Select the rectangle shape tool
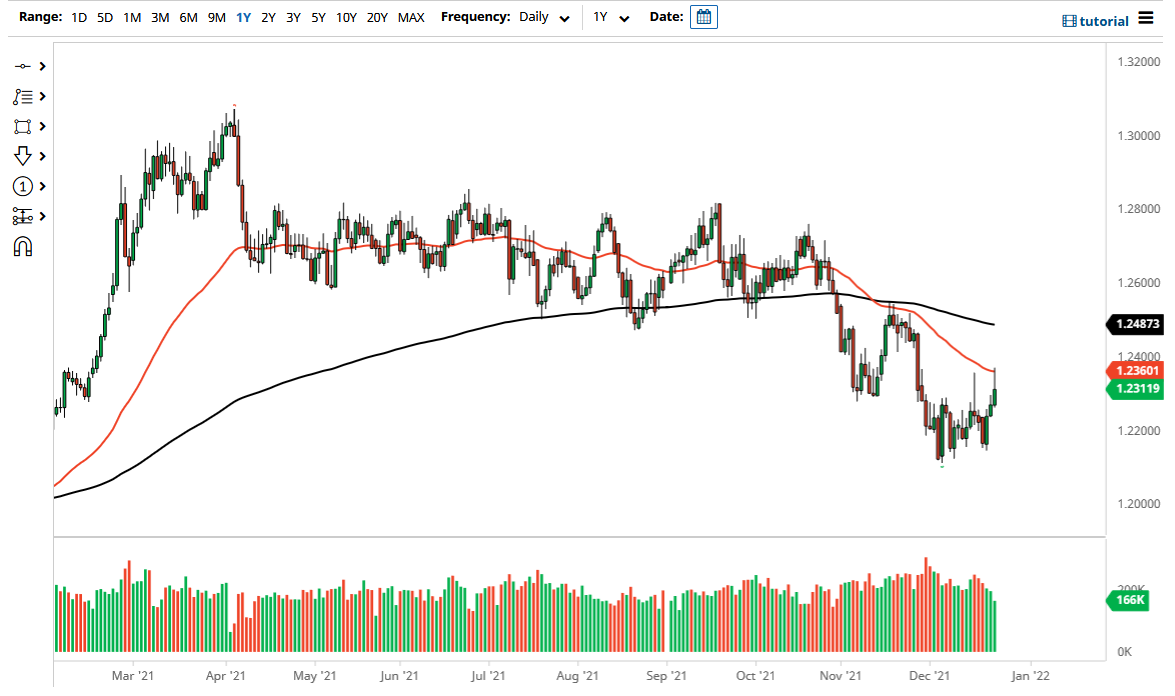 tap(24, 126)
